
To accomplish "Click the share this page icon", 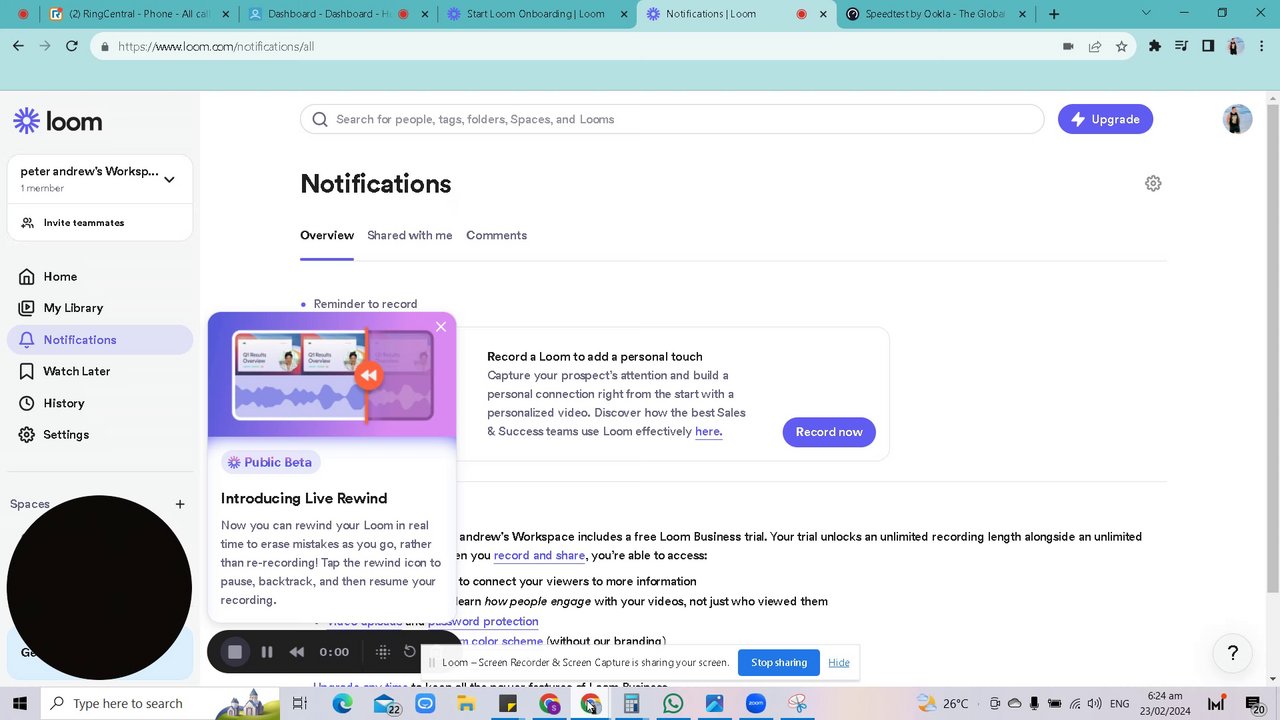I will (1095, 46).
